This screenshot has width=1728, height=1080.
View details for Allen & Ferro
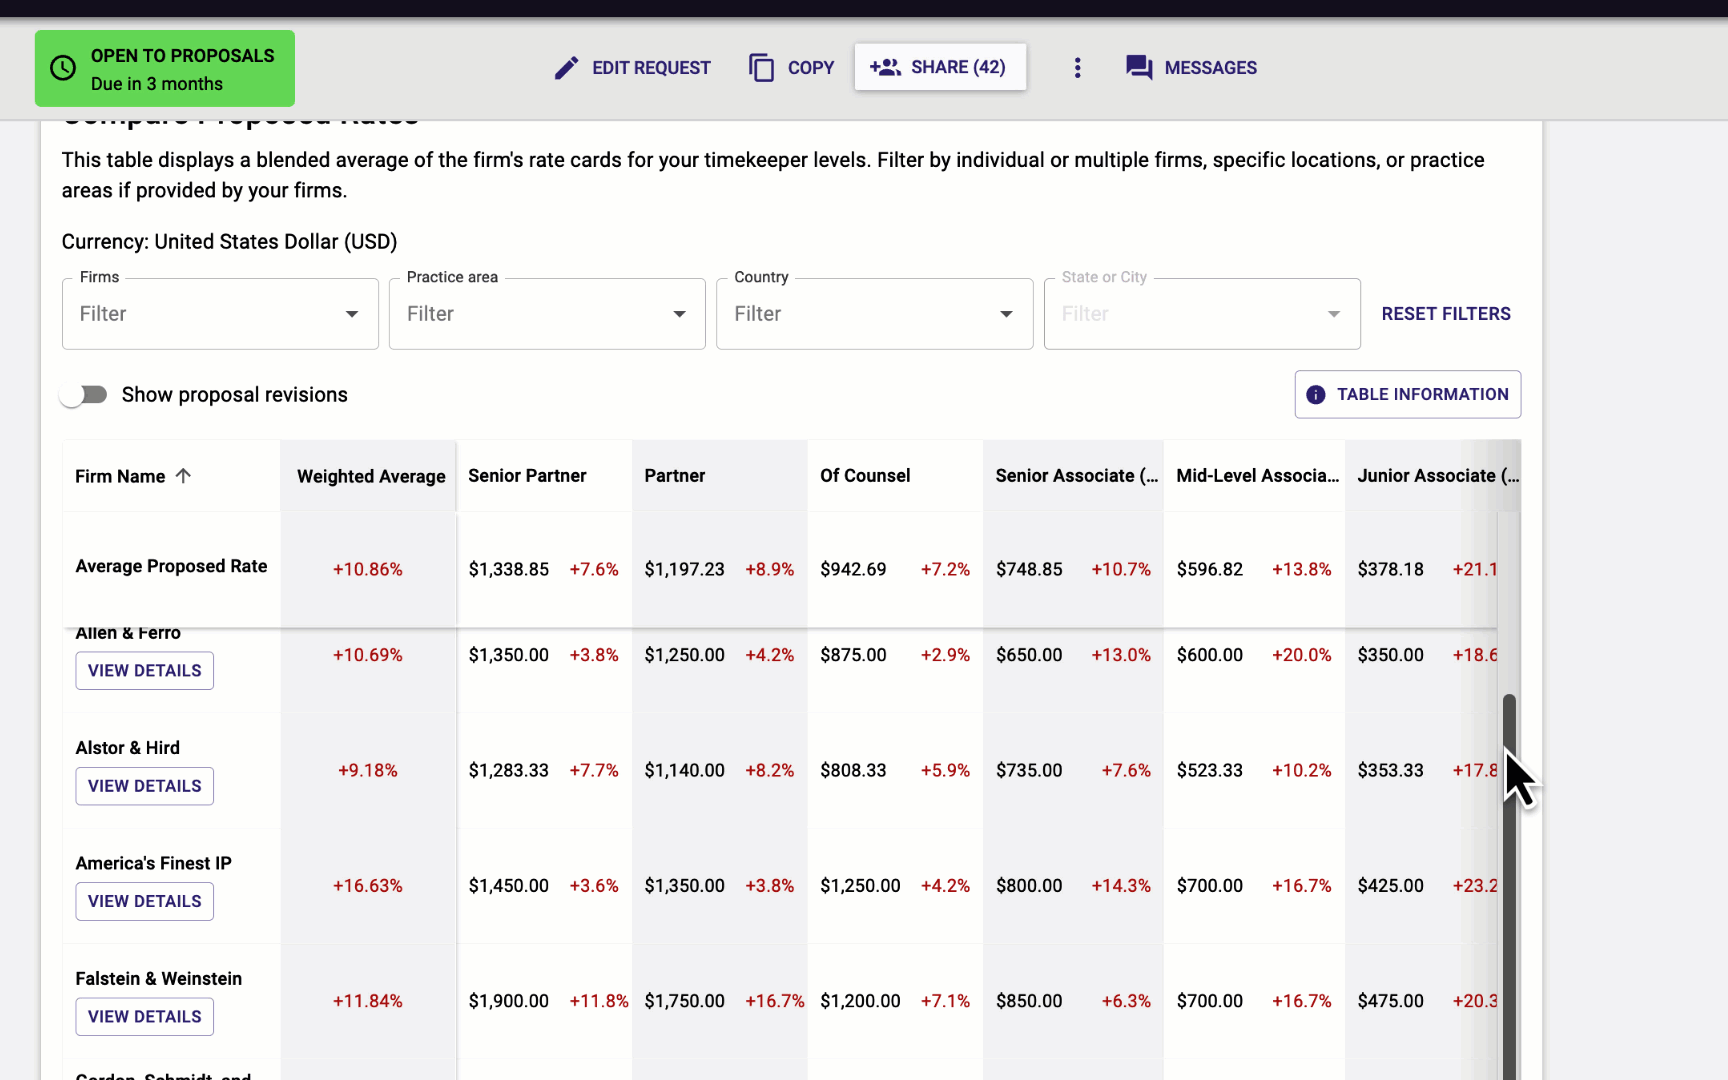click(145, 671)
